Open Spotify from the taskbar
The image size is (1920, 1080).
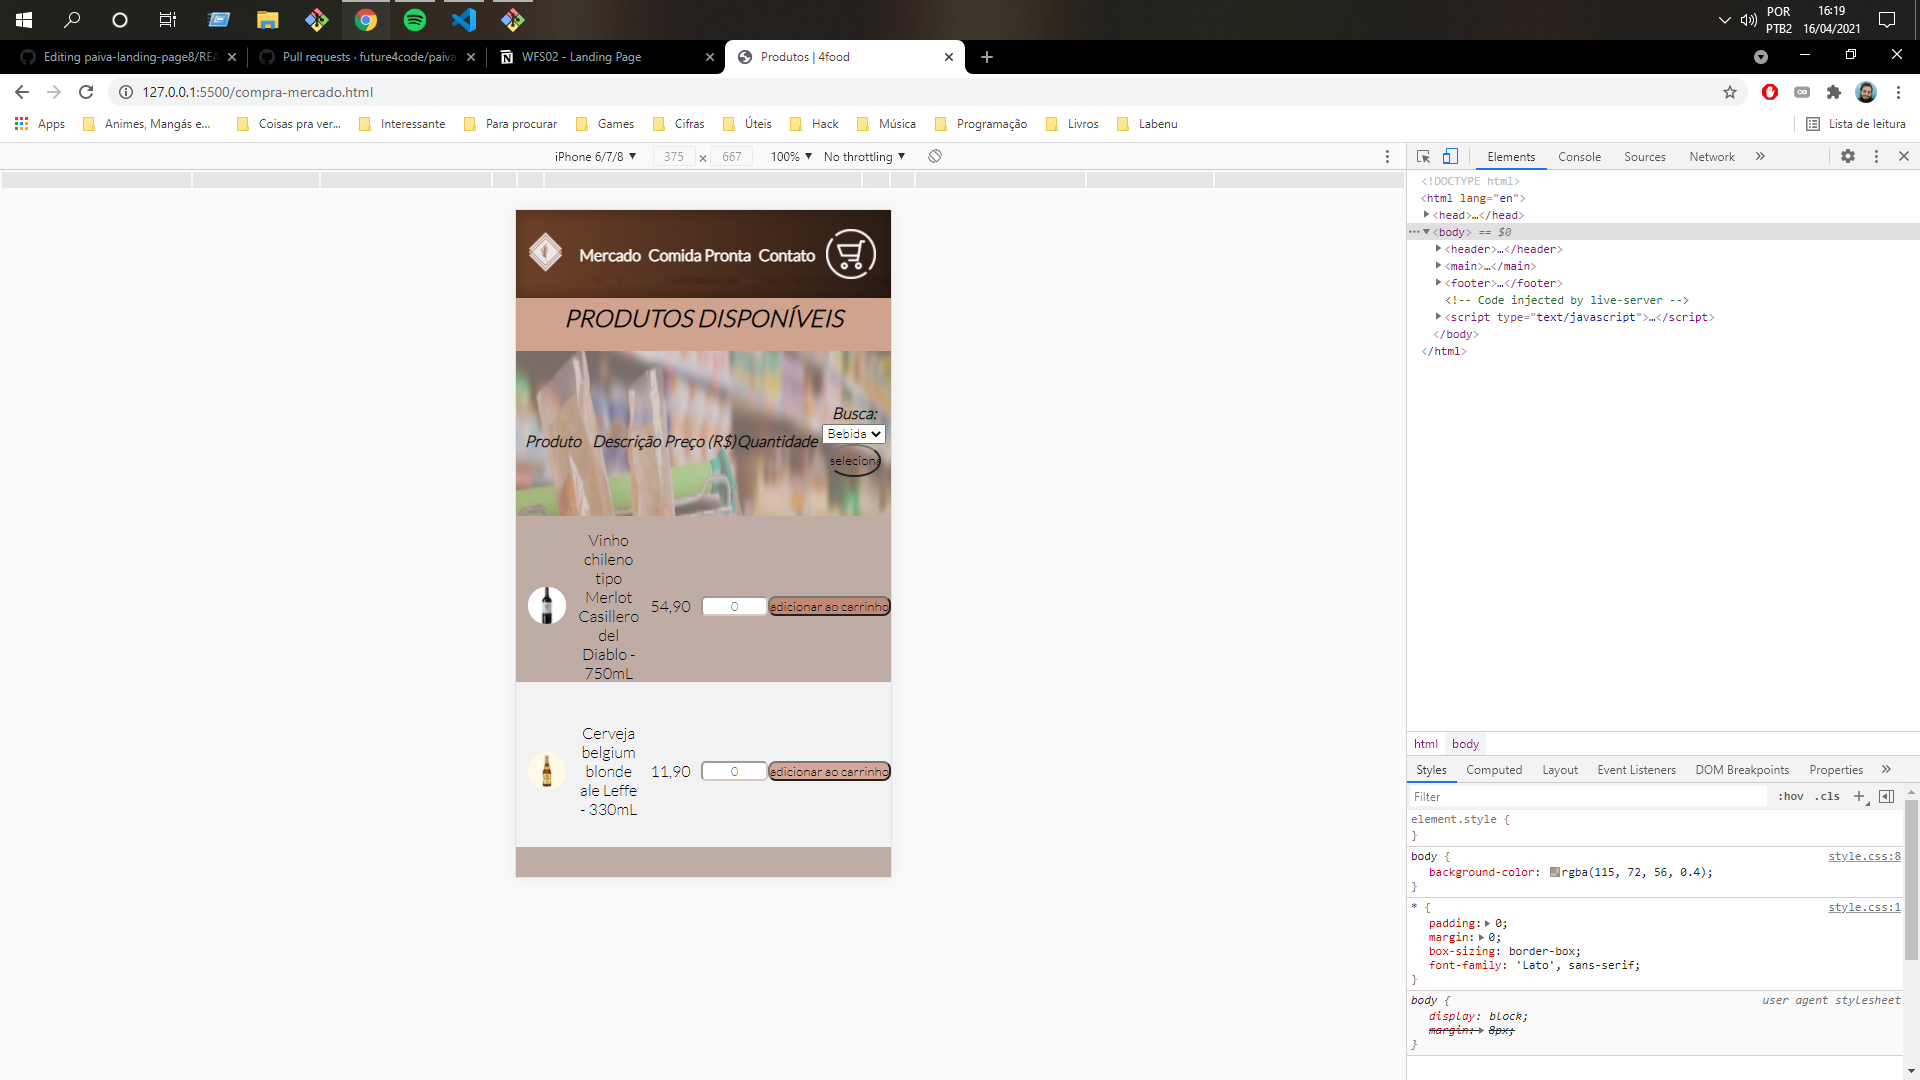pos(414,19)
